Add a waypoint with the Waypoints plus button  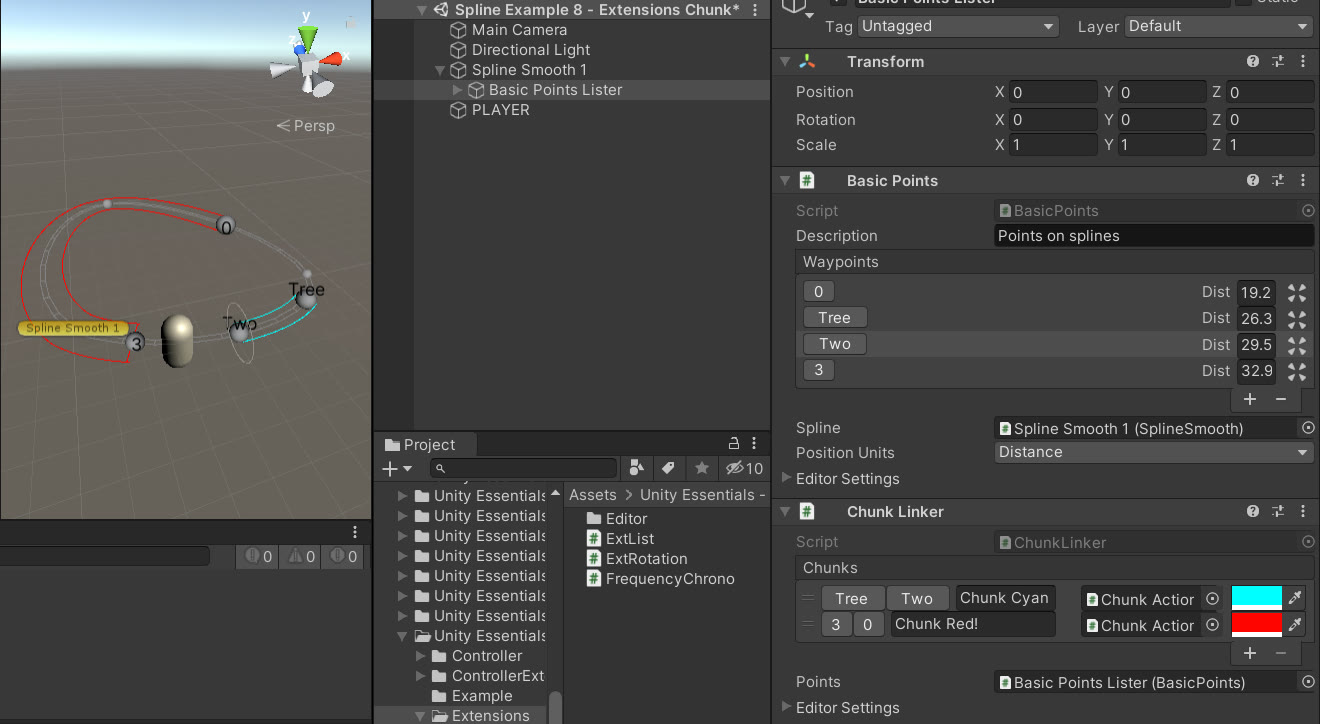coord(1250,399)
